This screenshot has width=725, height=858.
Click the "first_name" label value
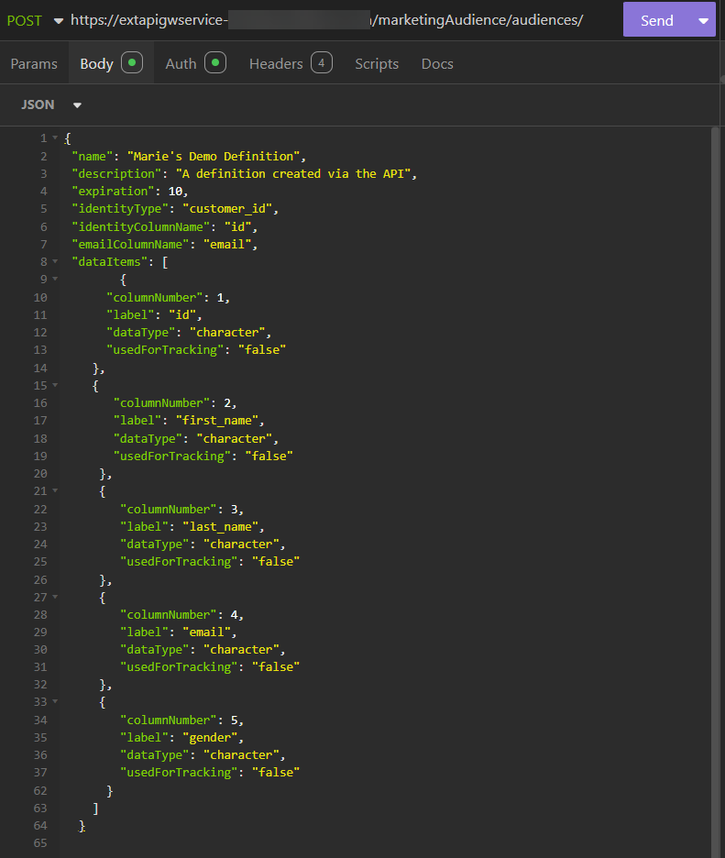pyautogui.click(x=217, y=421)
